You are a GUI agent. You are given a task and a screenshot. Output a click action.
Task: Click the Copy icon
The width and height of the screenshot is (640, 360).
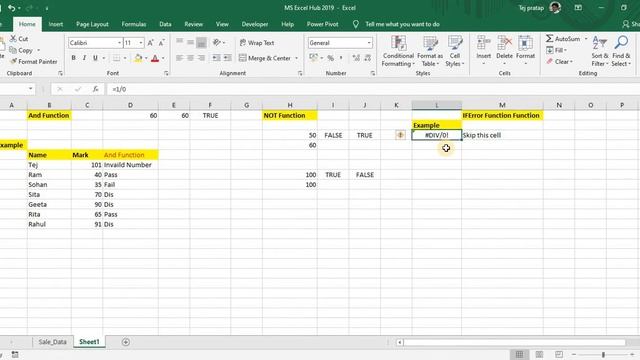(13, 50)
